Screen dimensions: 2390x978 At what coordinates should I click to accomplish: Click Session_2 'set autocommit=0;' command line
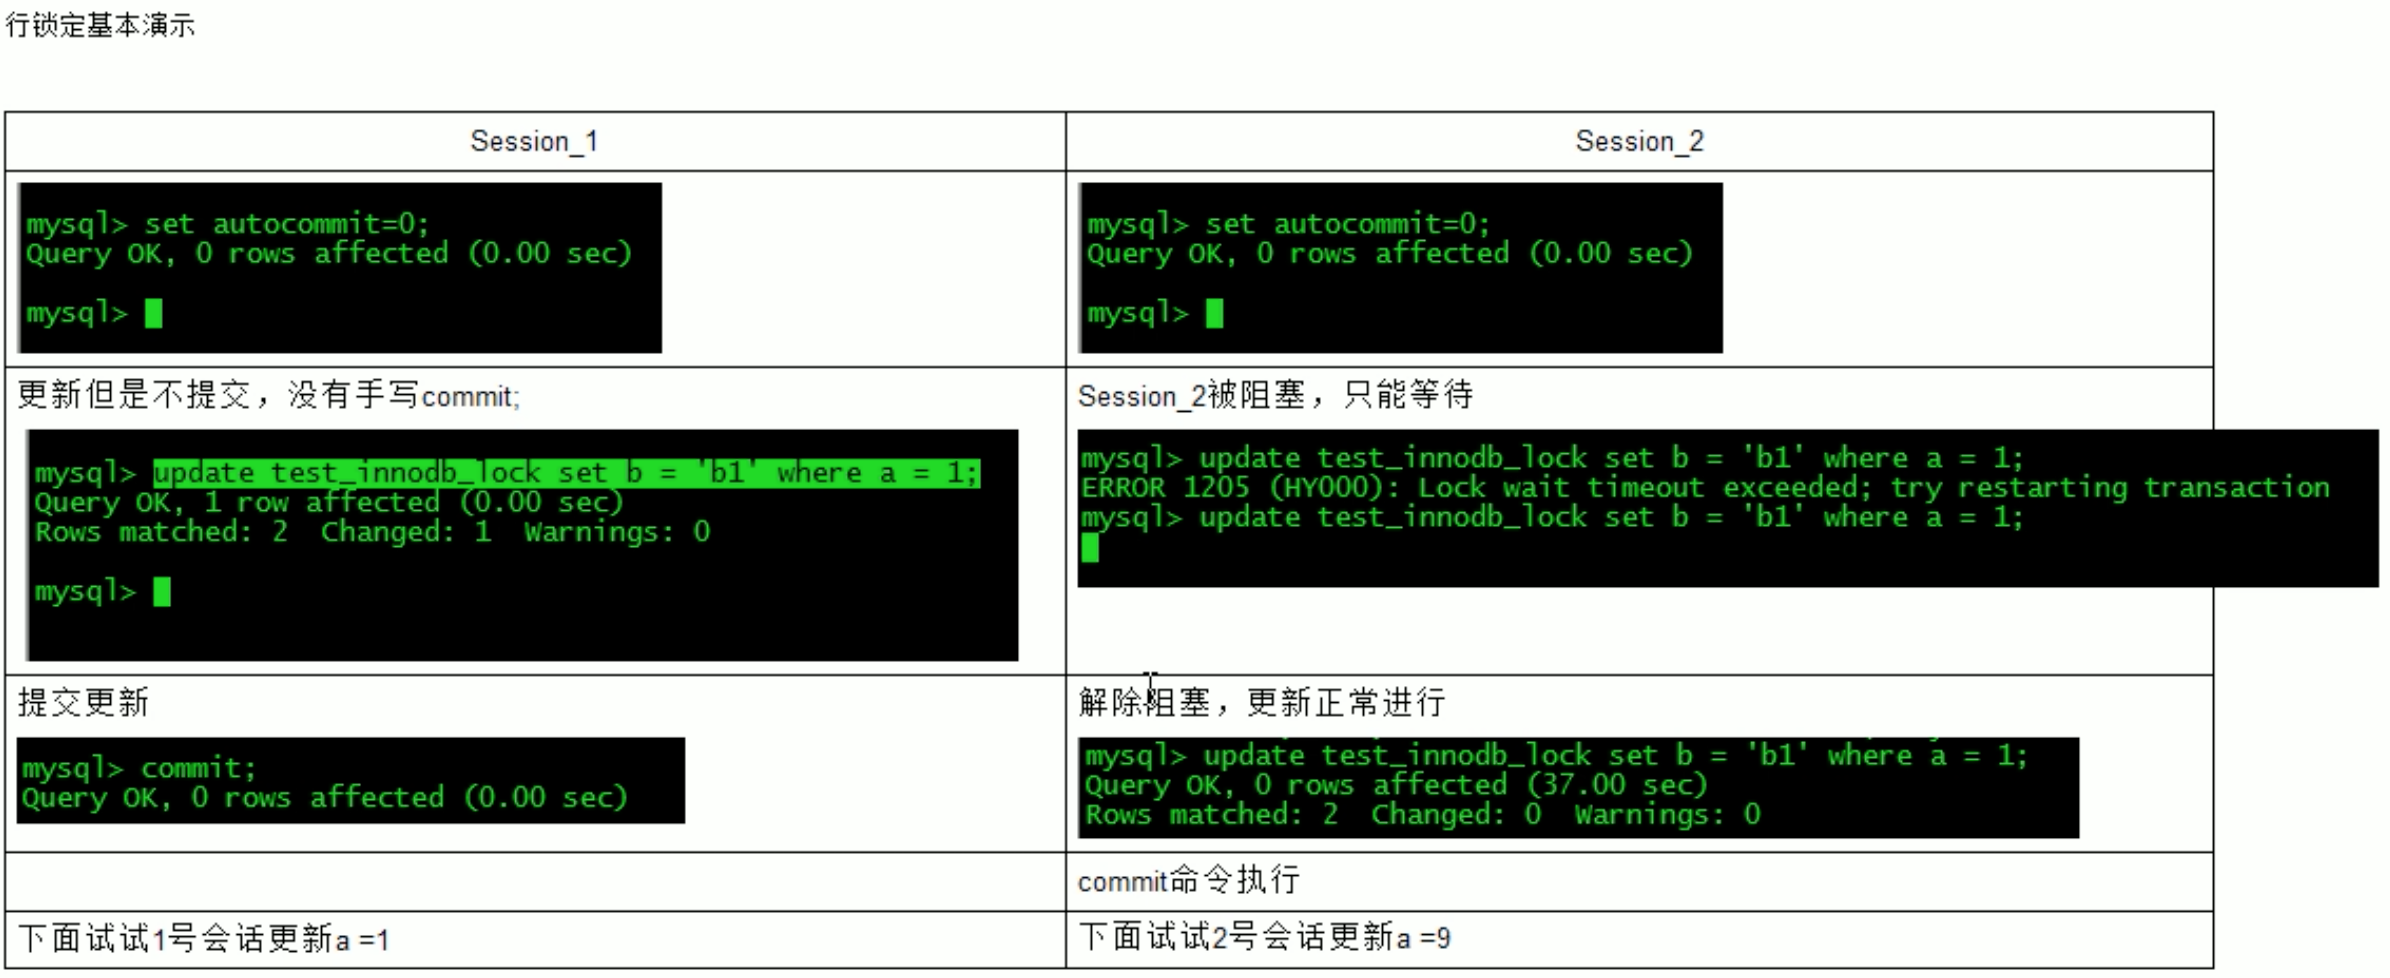(x=1289, y=223)
